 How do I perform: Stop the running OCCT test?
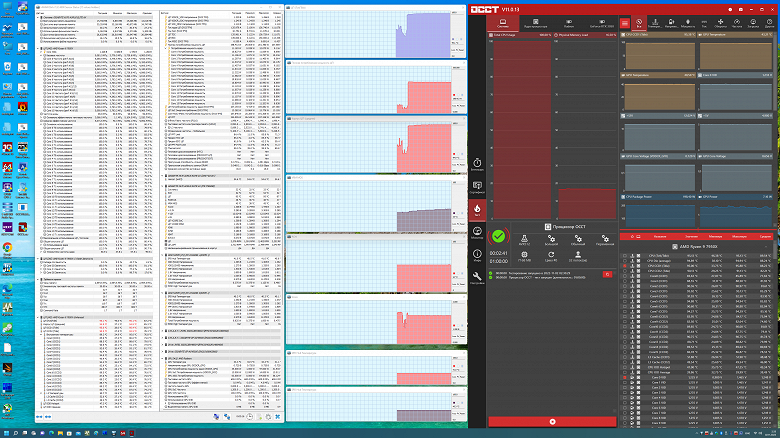point(552,422)
